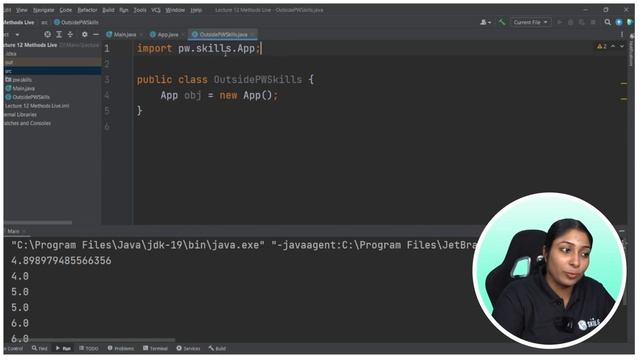Click the Run with Coverage icon

coord(582,22)
